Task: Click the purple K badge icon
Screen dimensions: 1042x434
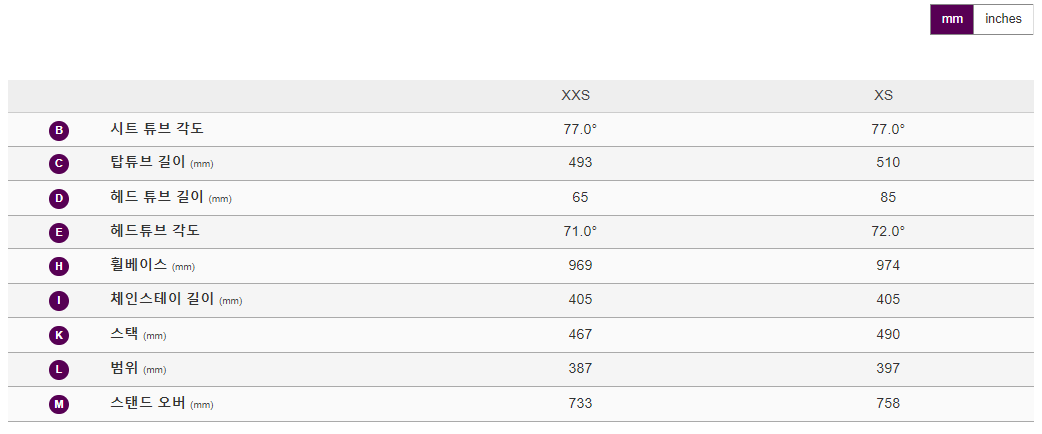Action: pos(59,335)
